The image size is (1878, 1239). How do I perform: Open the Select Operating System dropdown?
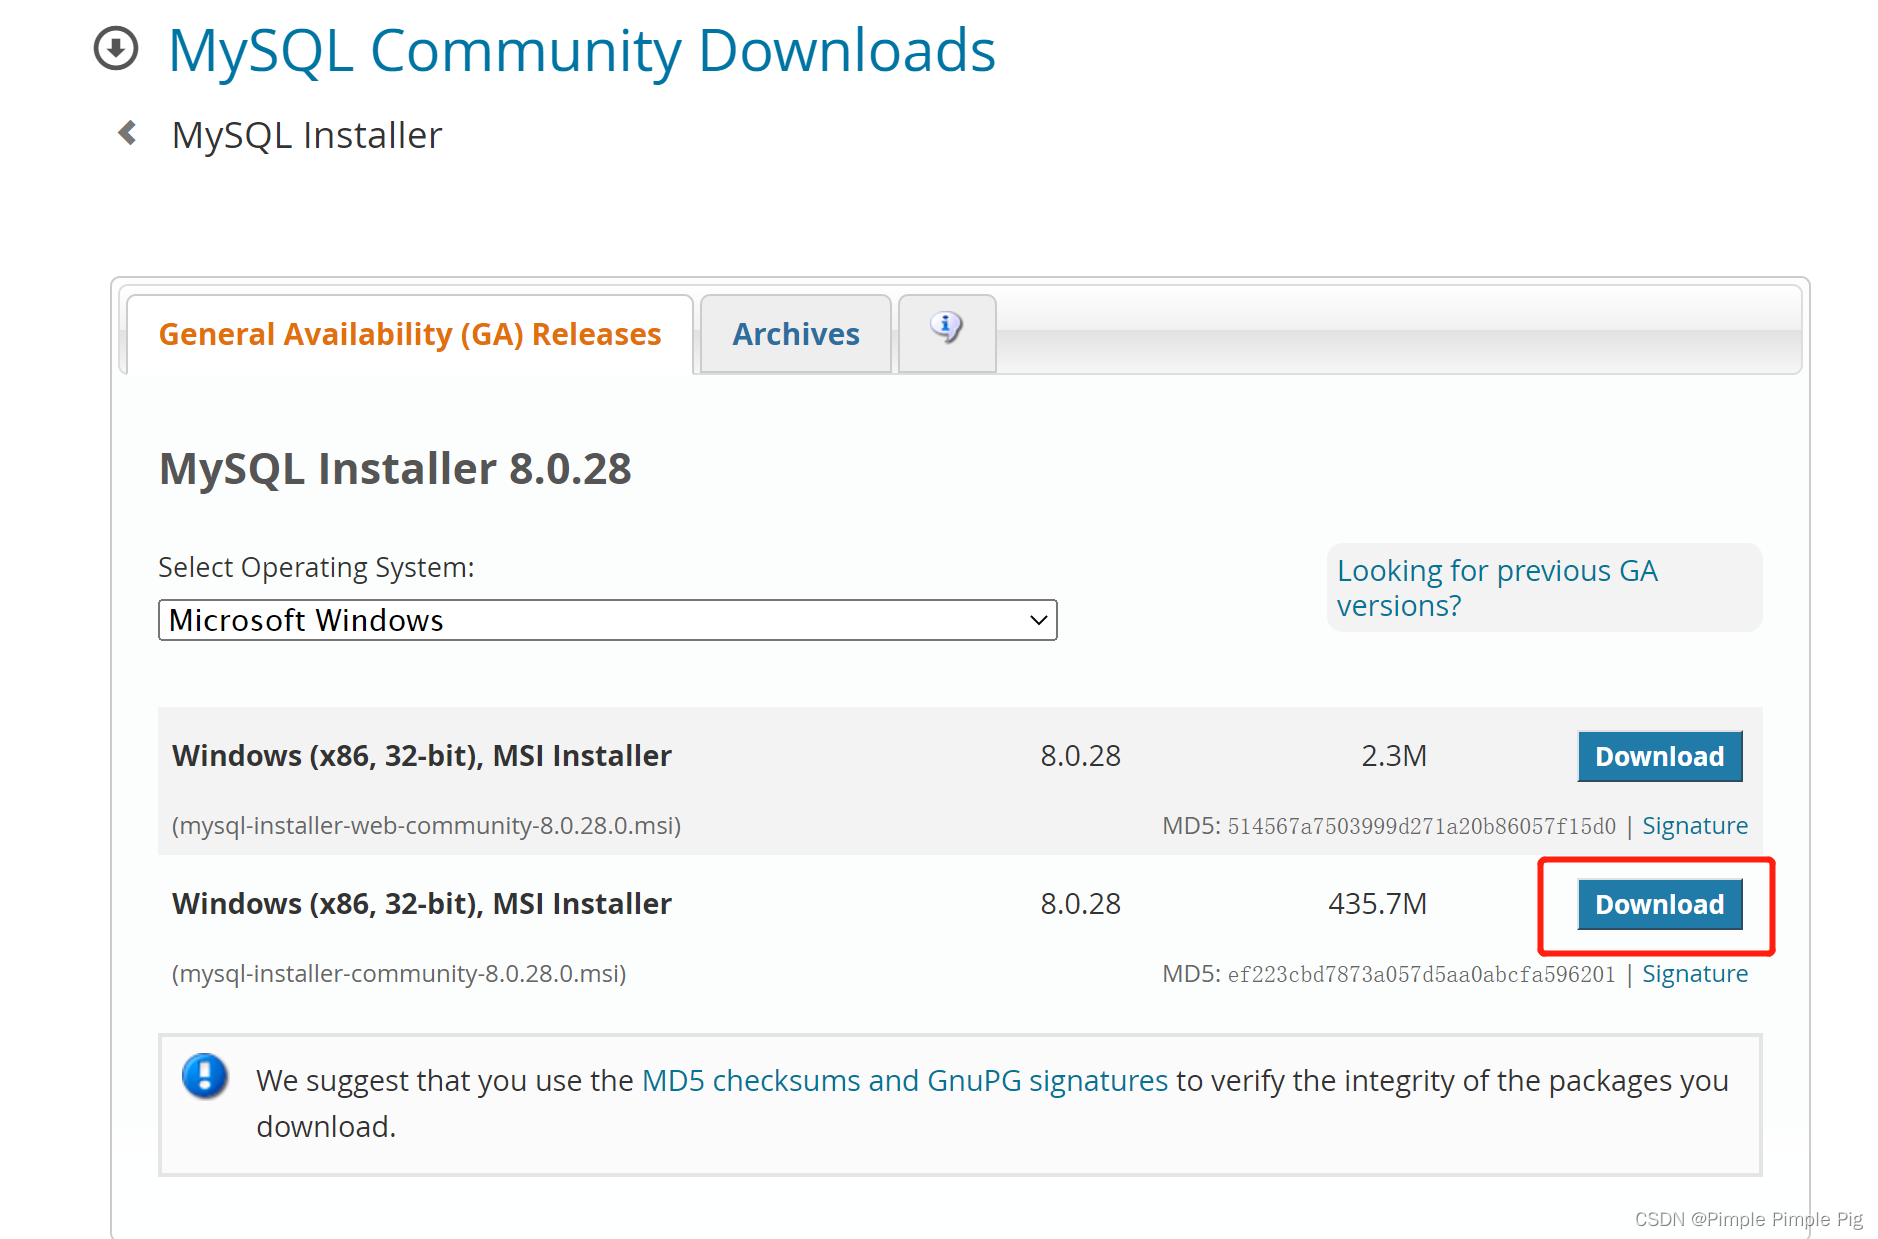point(608,620)
